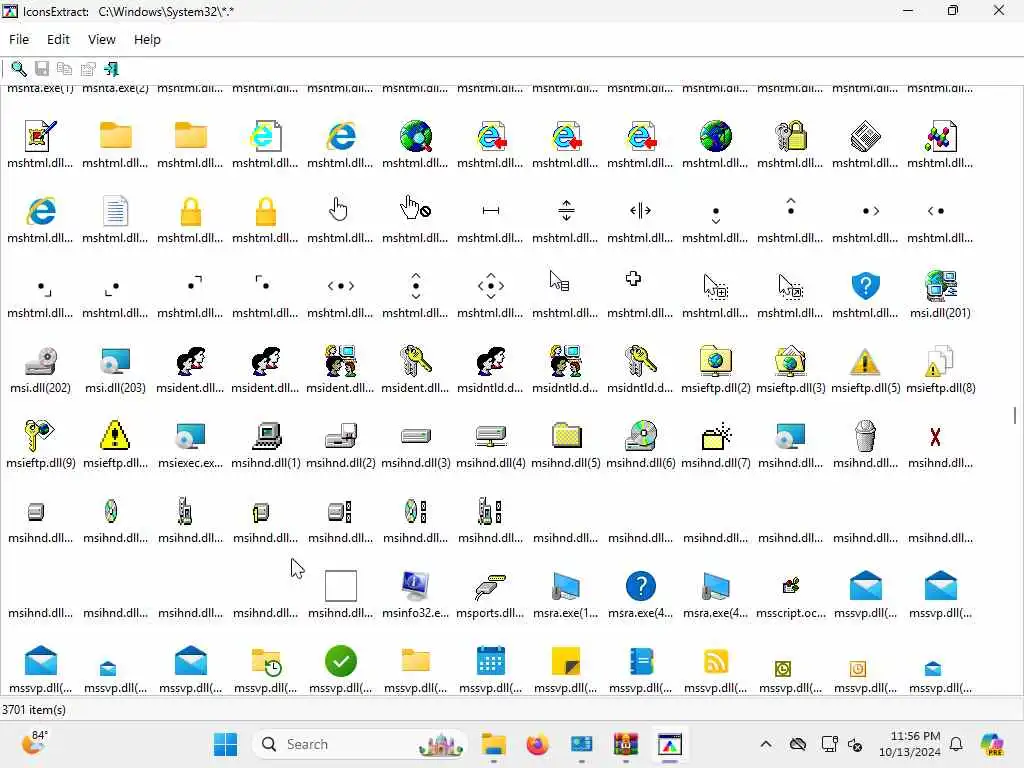Select the mssvp.dll blue calendar icon

pos(490,661)
